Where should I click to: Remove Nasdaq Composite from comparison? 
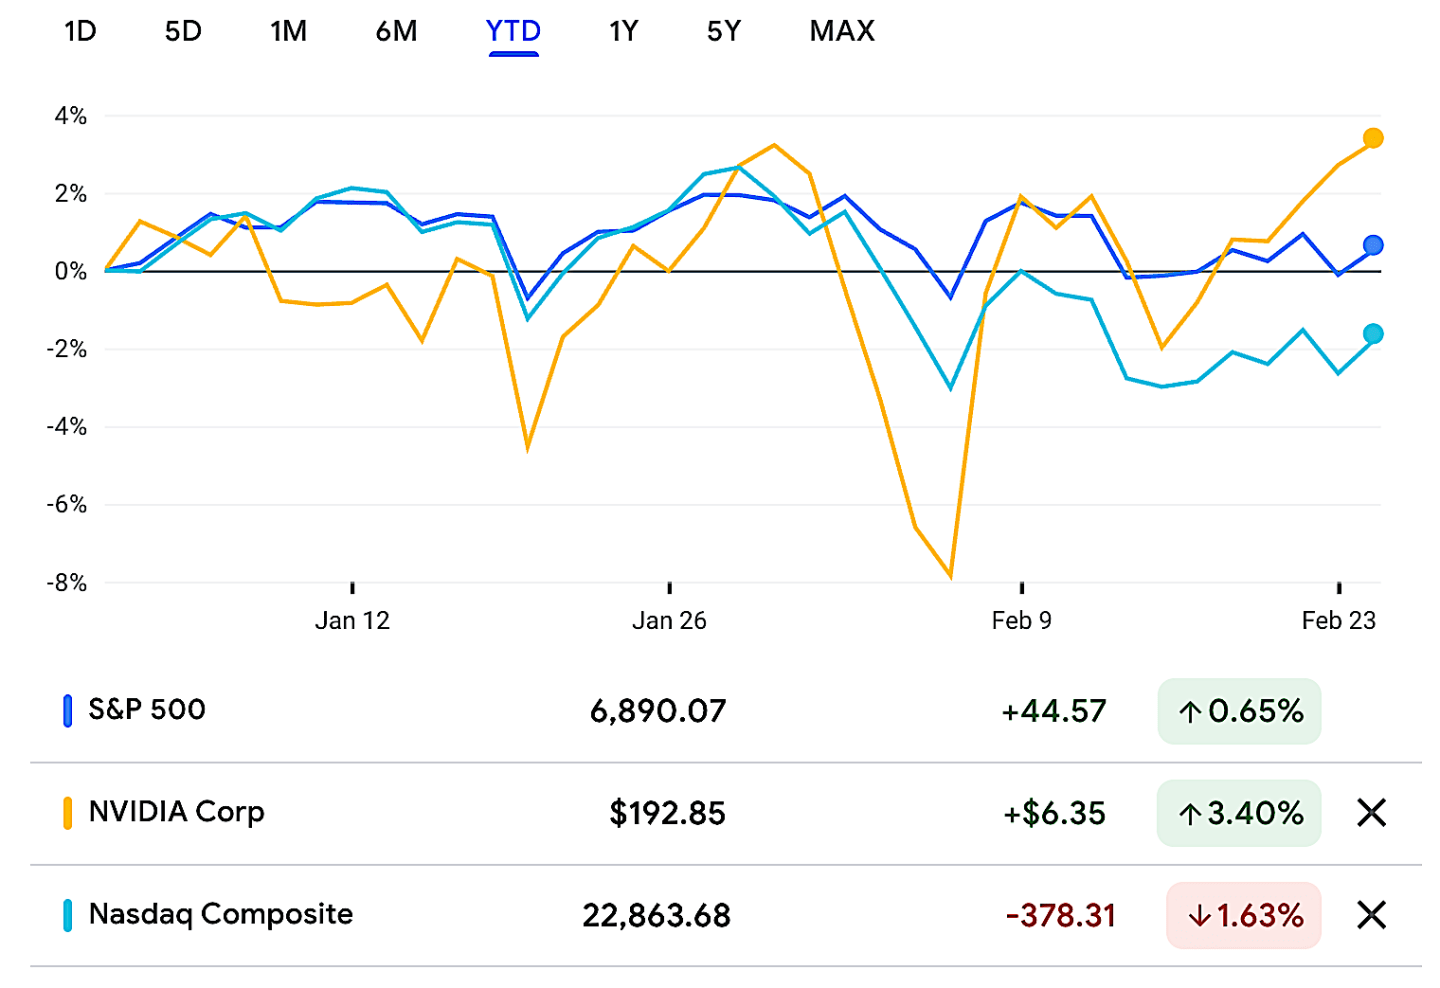point(1371,915)
